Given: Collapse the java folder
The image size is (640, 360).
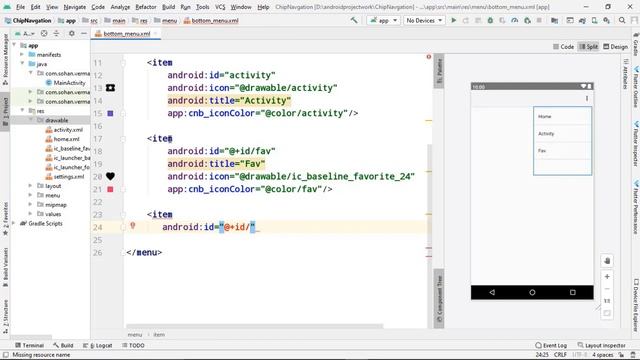Looking at the screenshot, I should pos(22,64).
